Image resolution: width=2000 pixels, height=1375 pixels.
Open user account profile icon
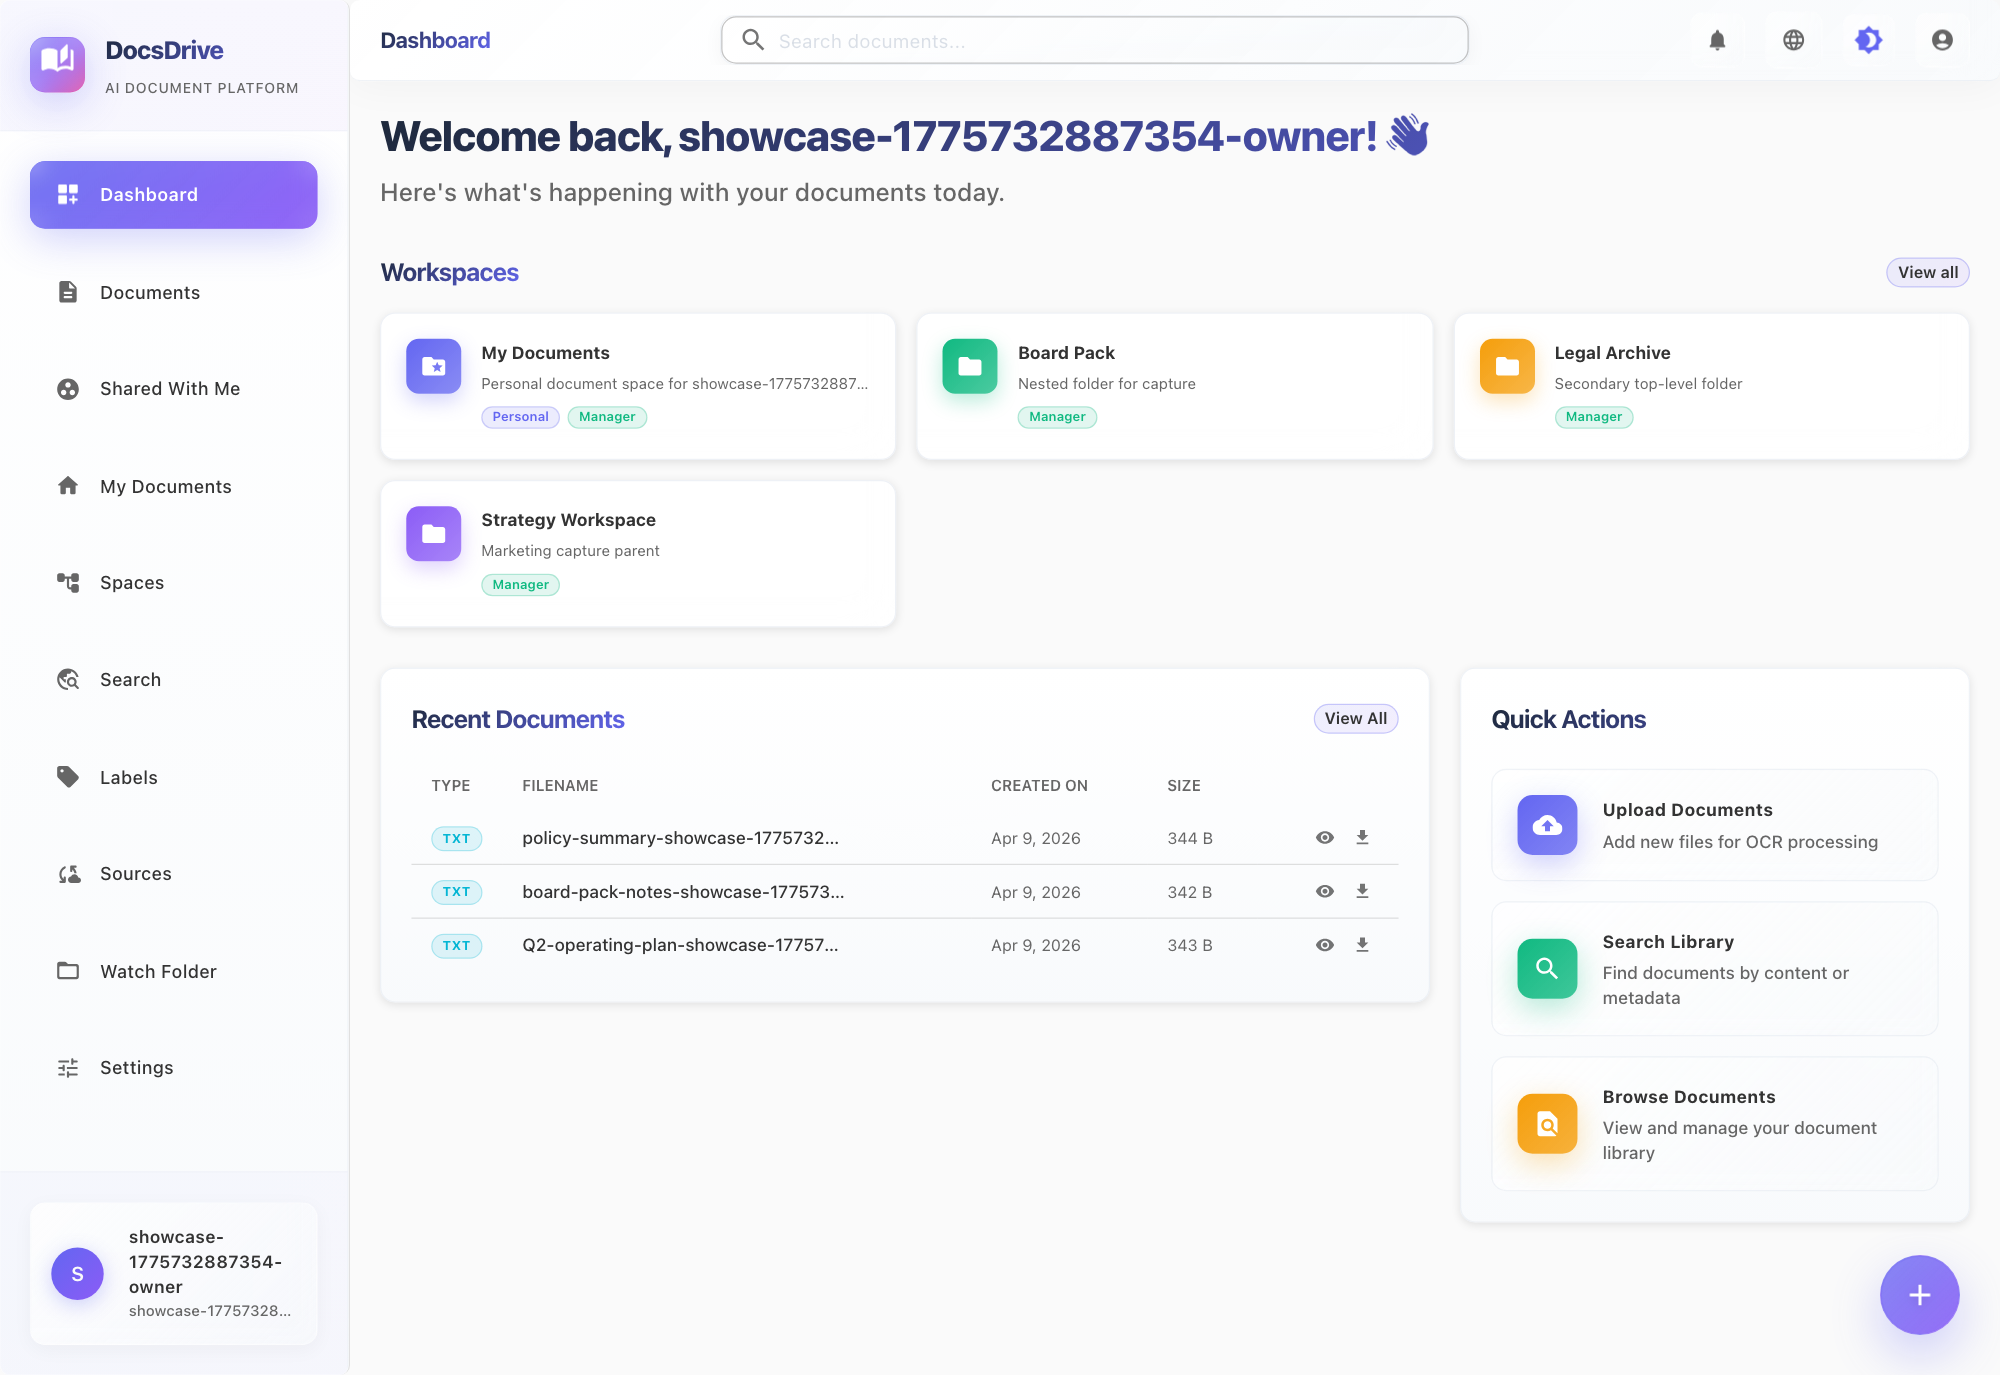[x=1942, y=40]
